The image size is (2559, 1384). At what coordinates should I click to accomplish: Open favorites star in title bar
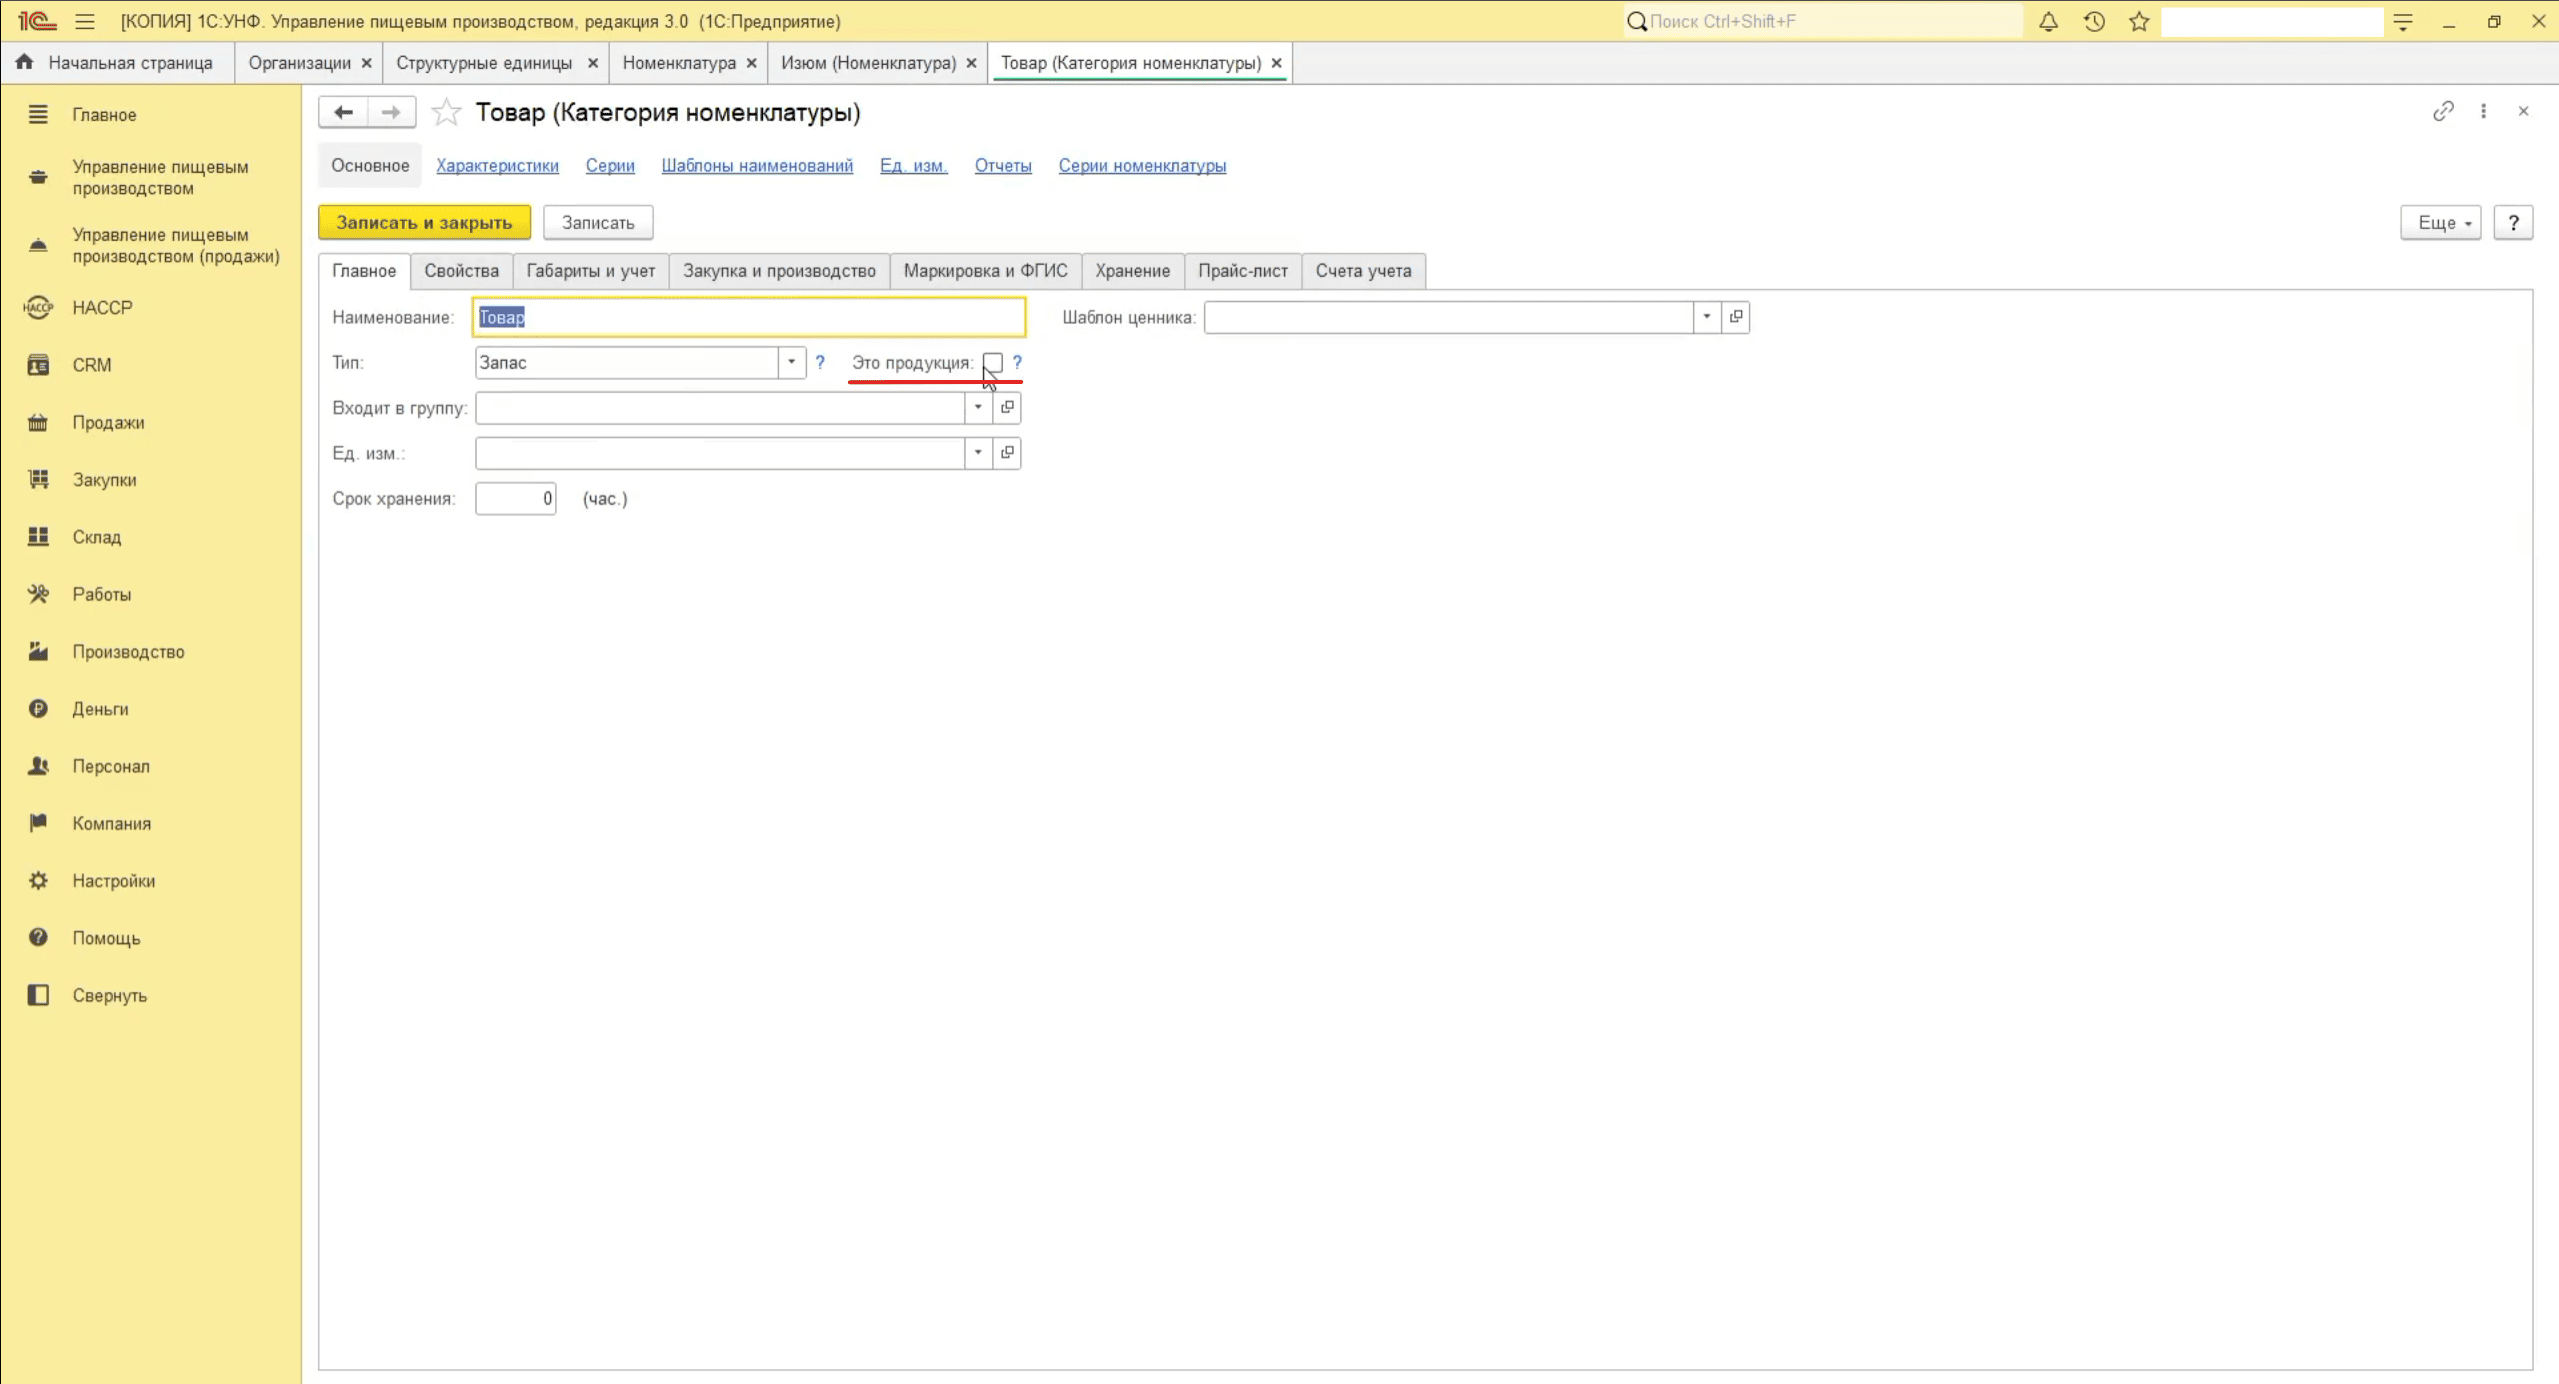pos(2139,21)
